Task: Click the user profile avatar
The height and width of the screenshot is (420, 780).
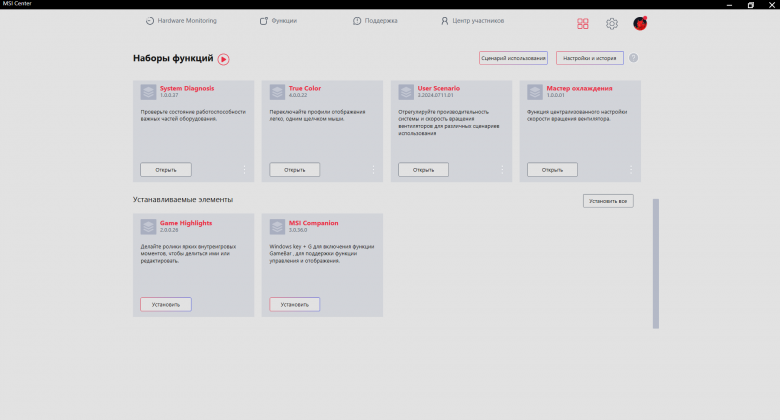Action: pos(640,23)
